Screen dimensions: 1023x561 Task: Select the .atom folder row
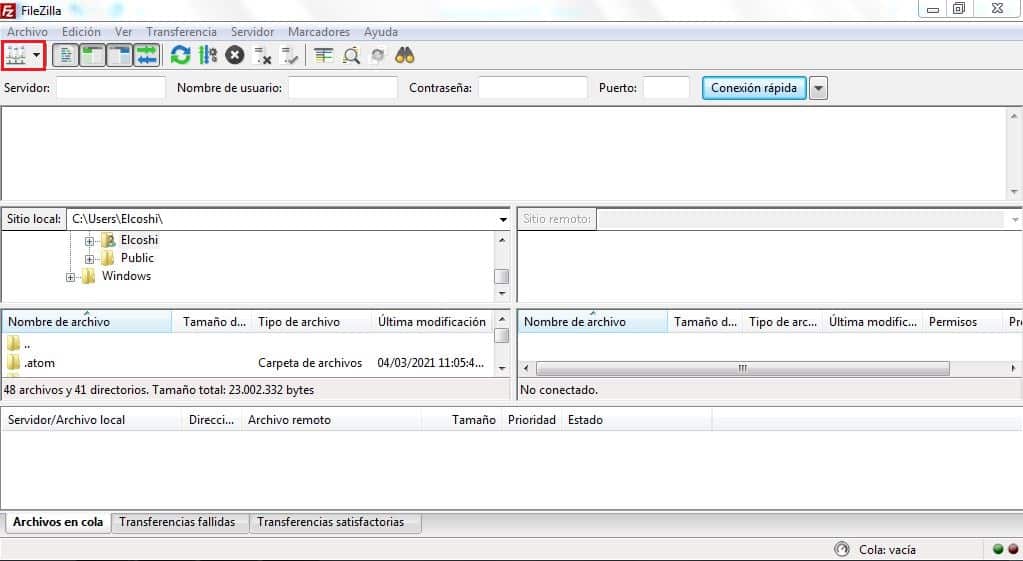247,363
